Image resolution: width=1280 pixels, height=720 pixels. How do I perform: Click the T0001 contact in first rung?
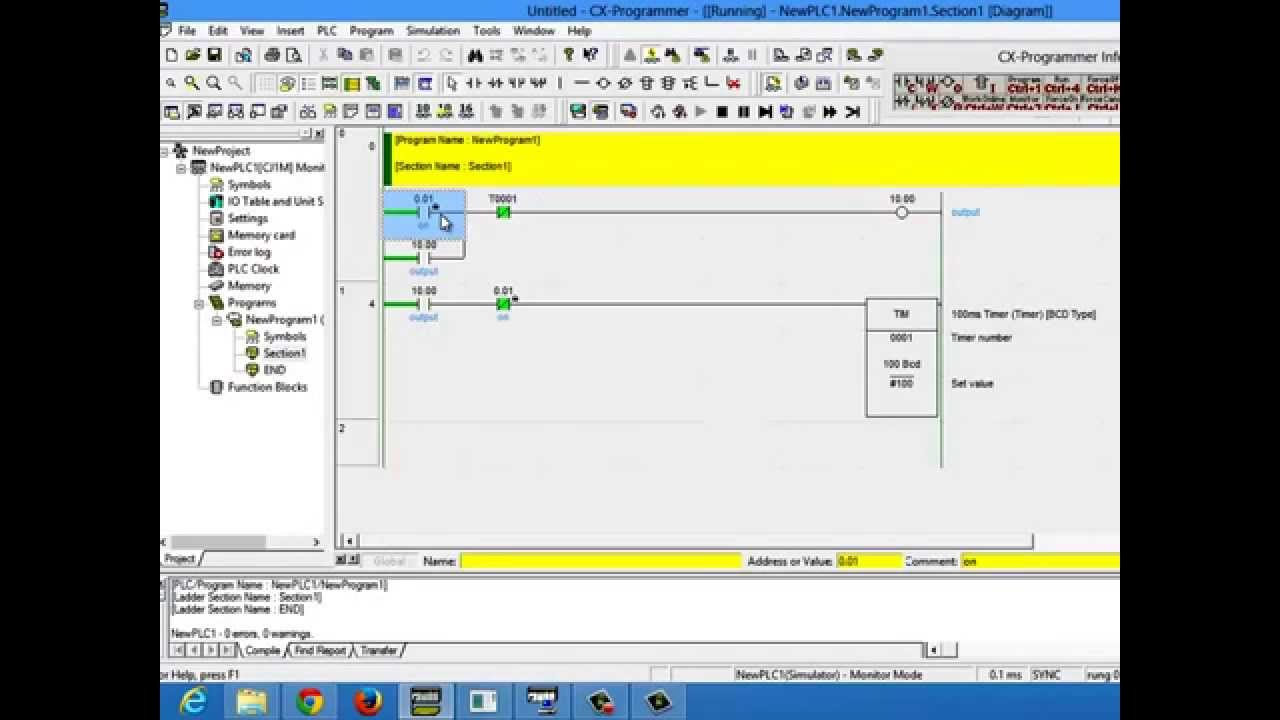point(503,212)
